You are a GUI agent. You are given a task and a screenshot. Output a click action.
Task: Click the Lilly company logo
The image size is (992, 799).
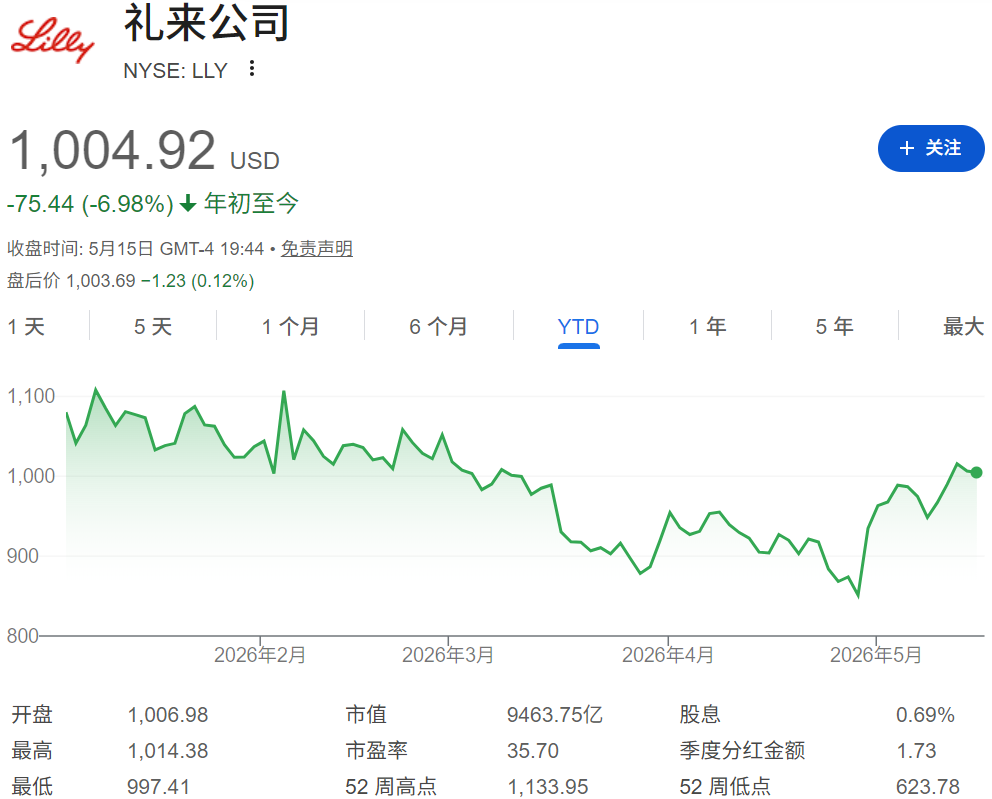click(53, 40)
